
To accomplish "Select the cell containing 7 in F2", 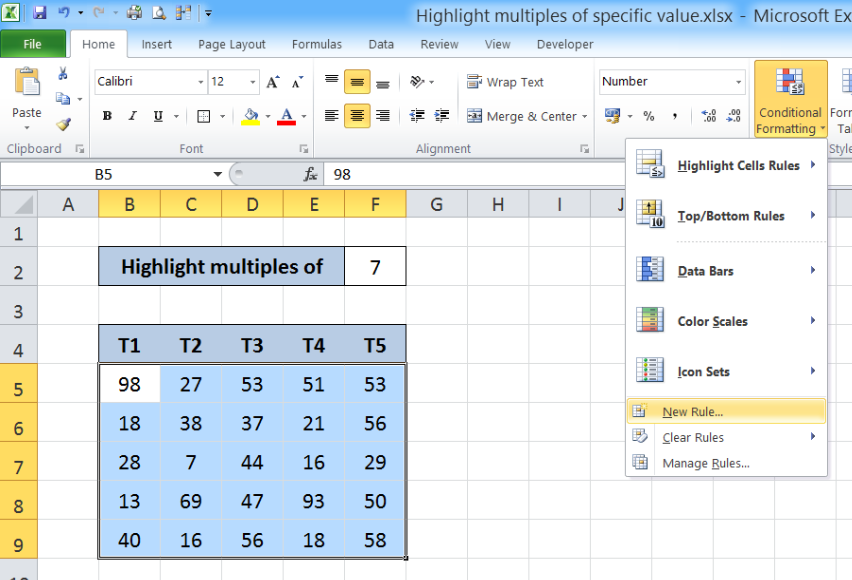I will click(375, 266).
